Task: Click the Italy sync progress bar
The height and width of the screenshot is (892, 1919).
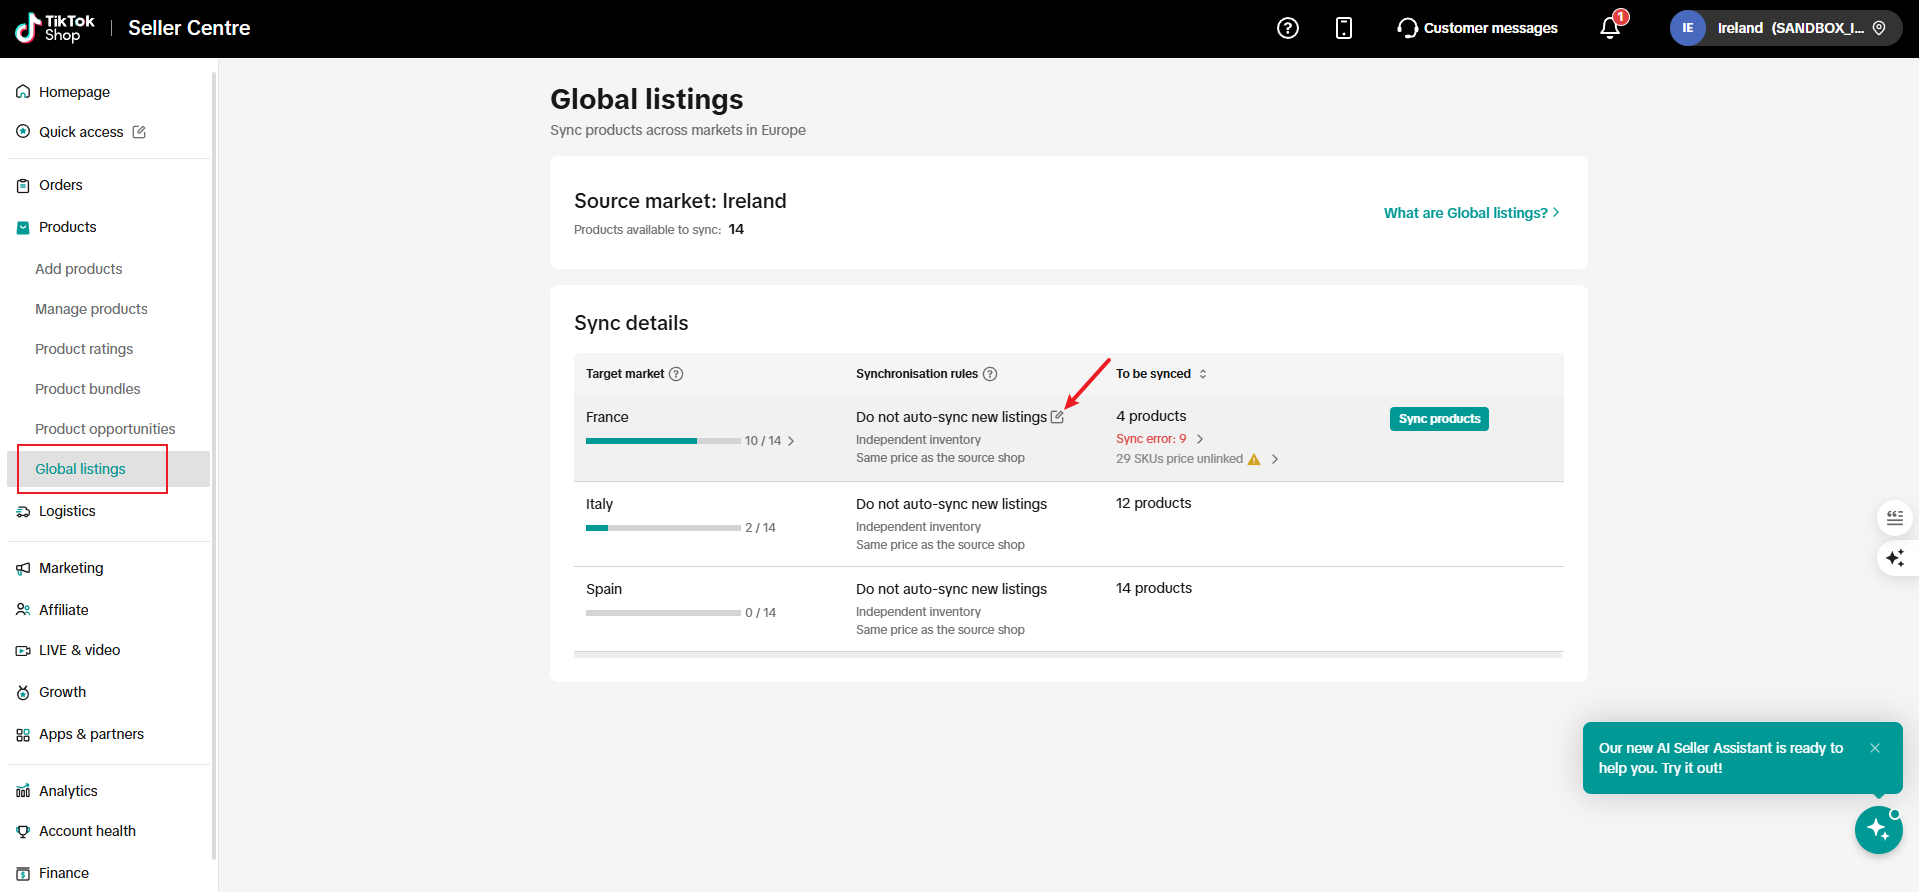Action: click(663, 528)
